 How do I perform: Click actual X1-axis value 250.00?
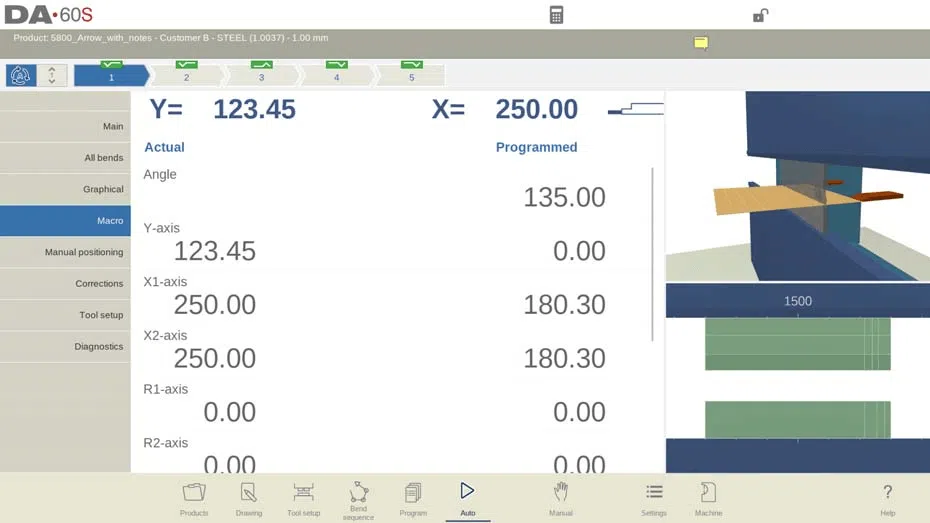(x=215, y=305)
